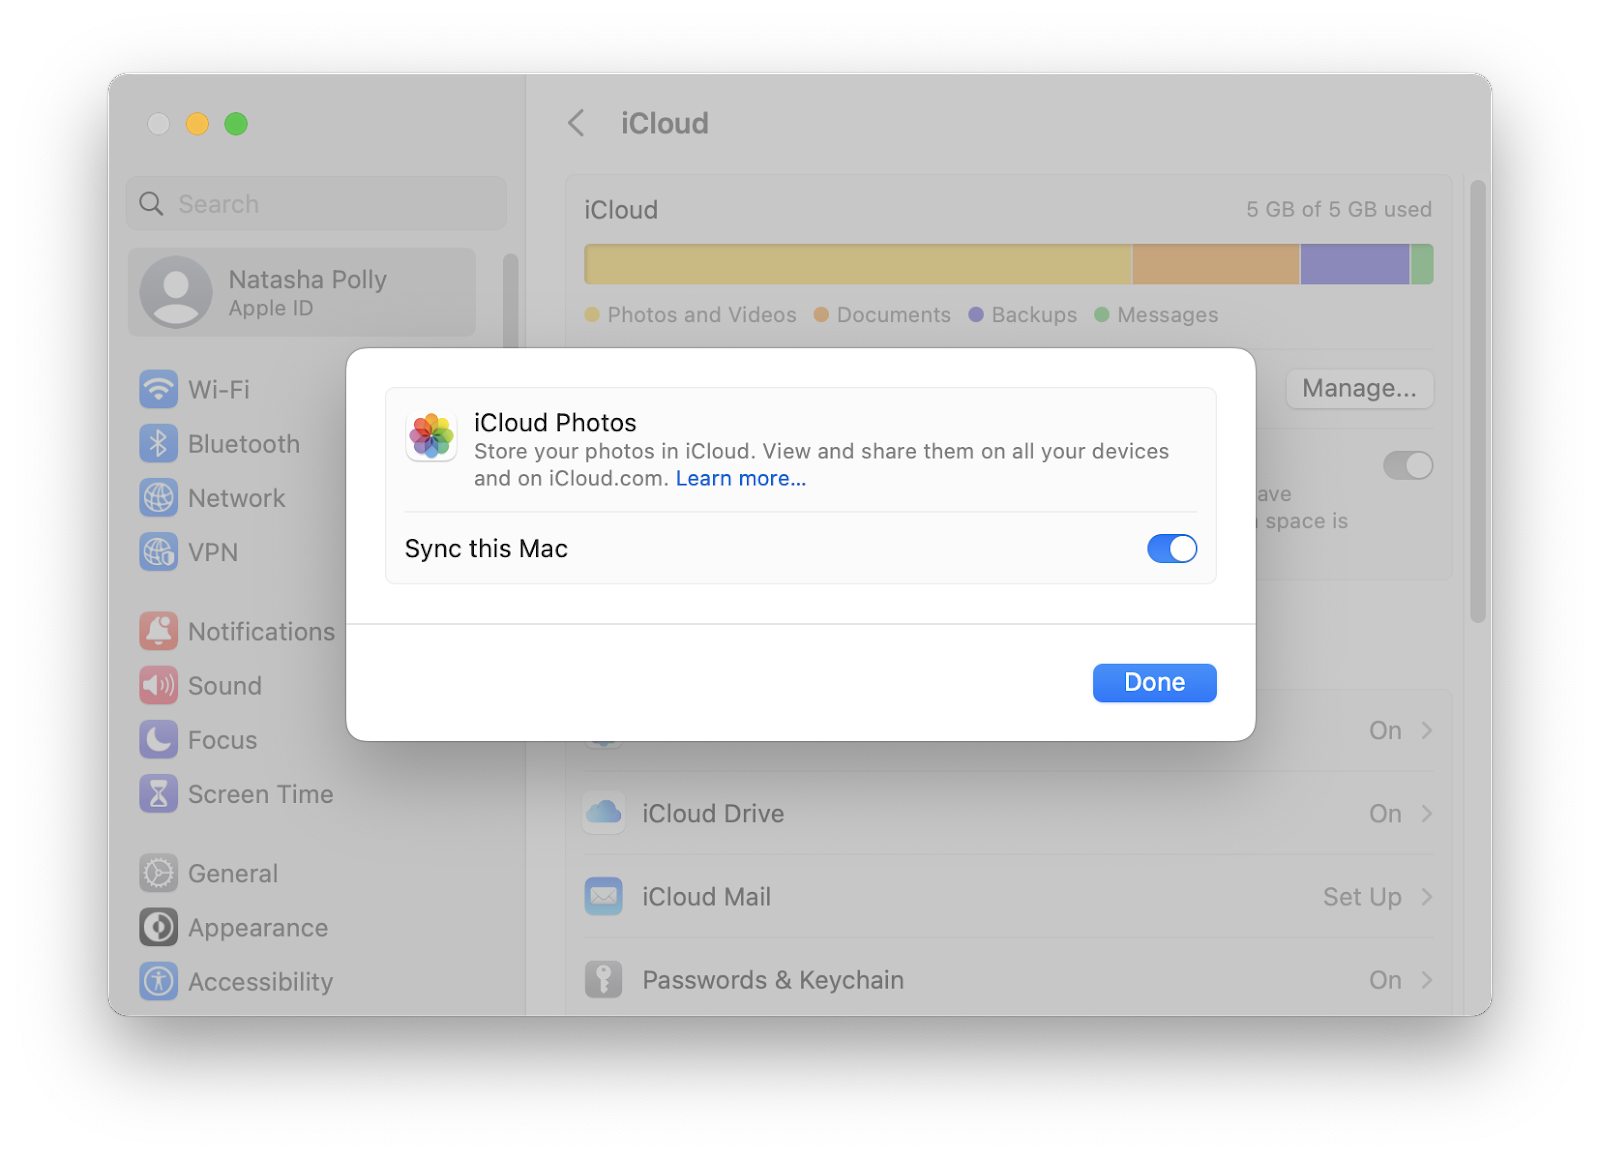Click the Accessibility icon in sidebar

(158, 982)
